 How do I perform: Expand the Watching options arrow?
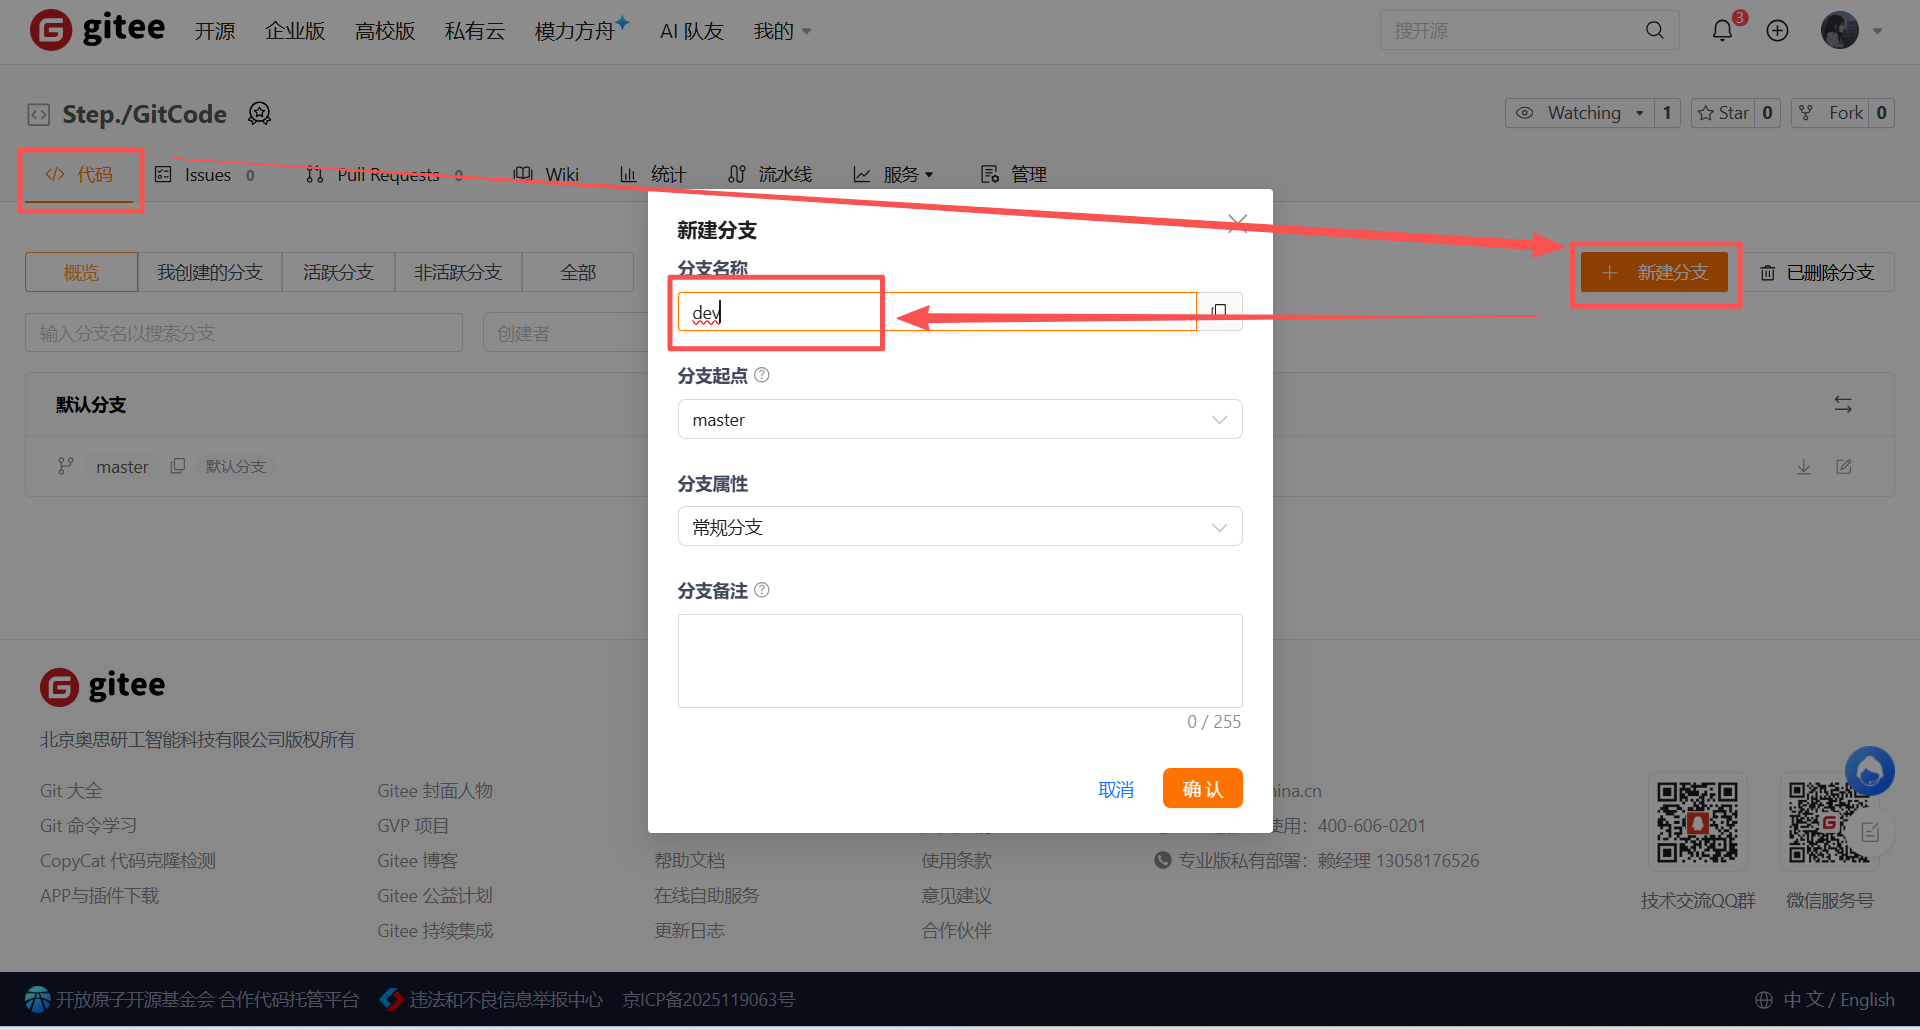click(x=1640, y=113)
